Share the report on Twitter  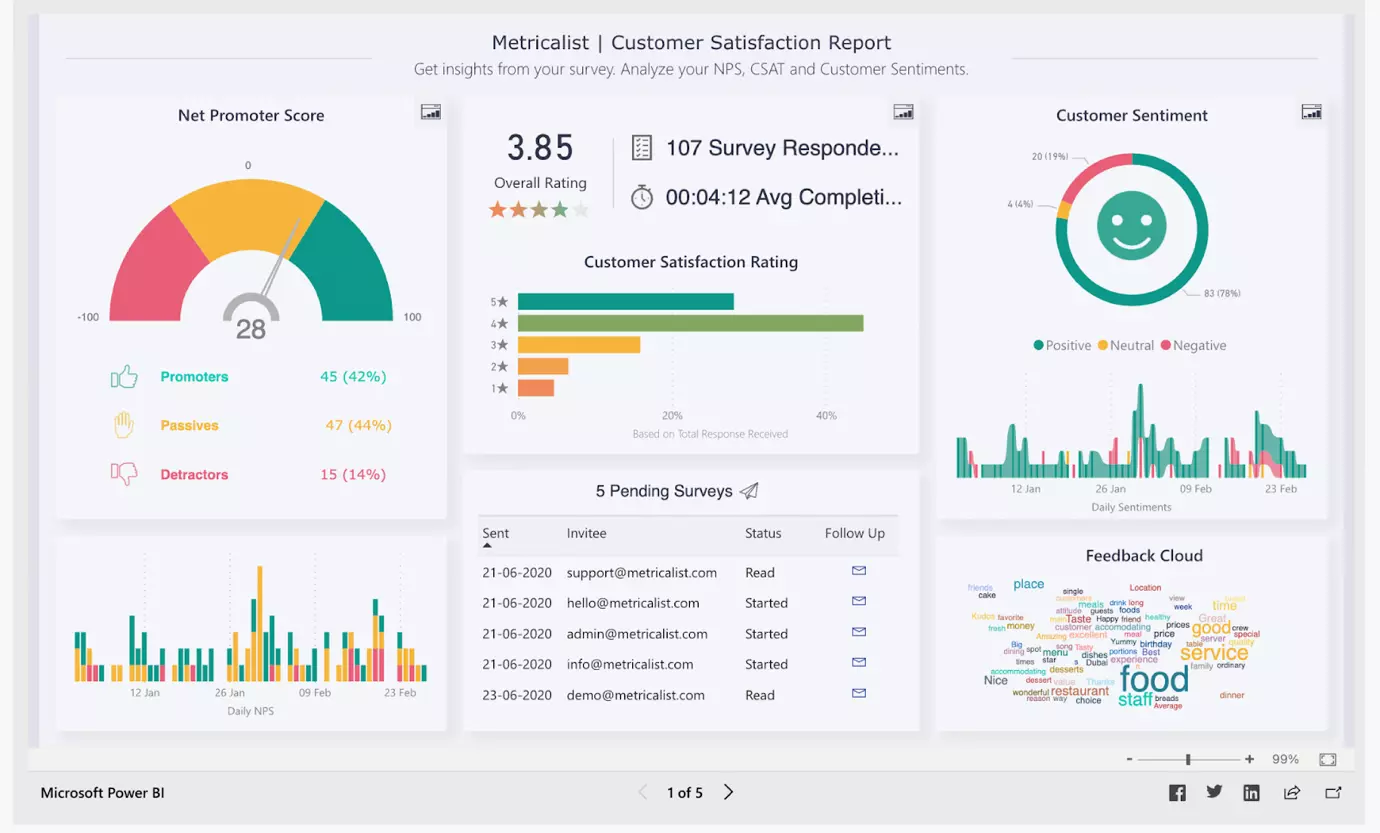click(1214, 791)
